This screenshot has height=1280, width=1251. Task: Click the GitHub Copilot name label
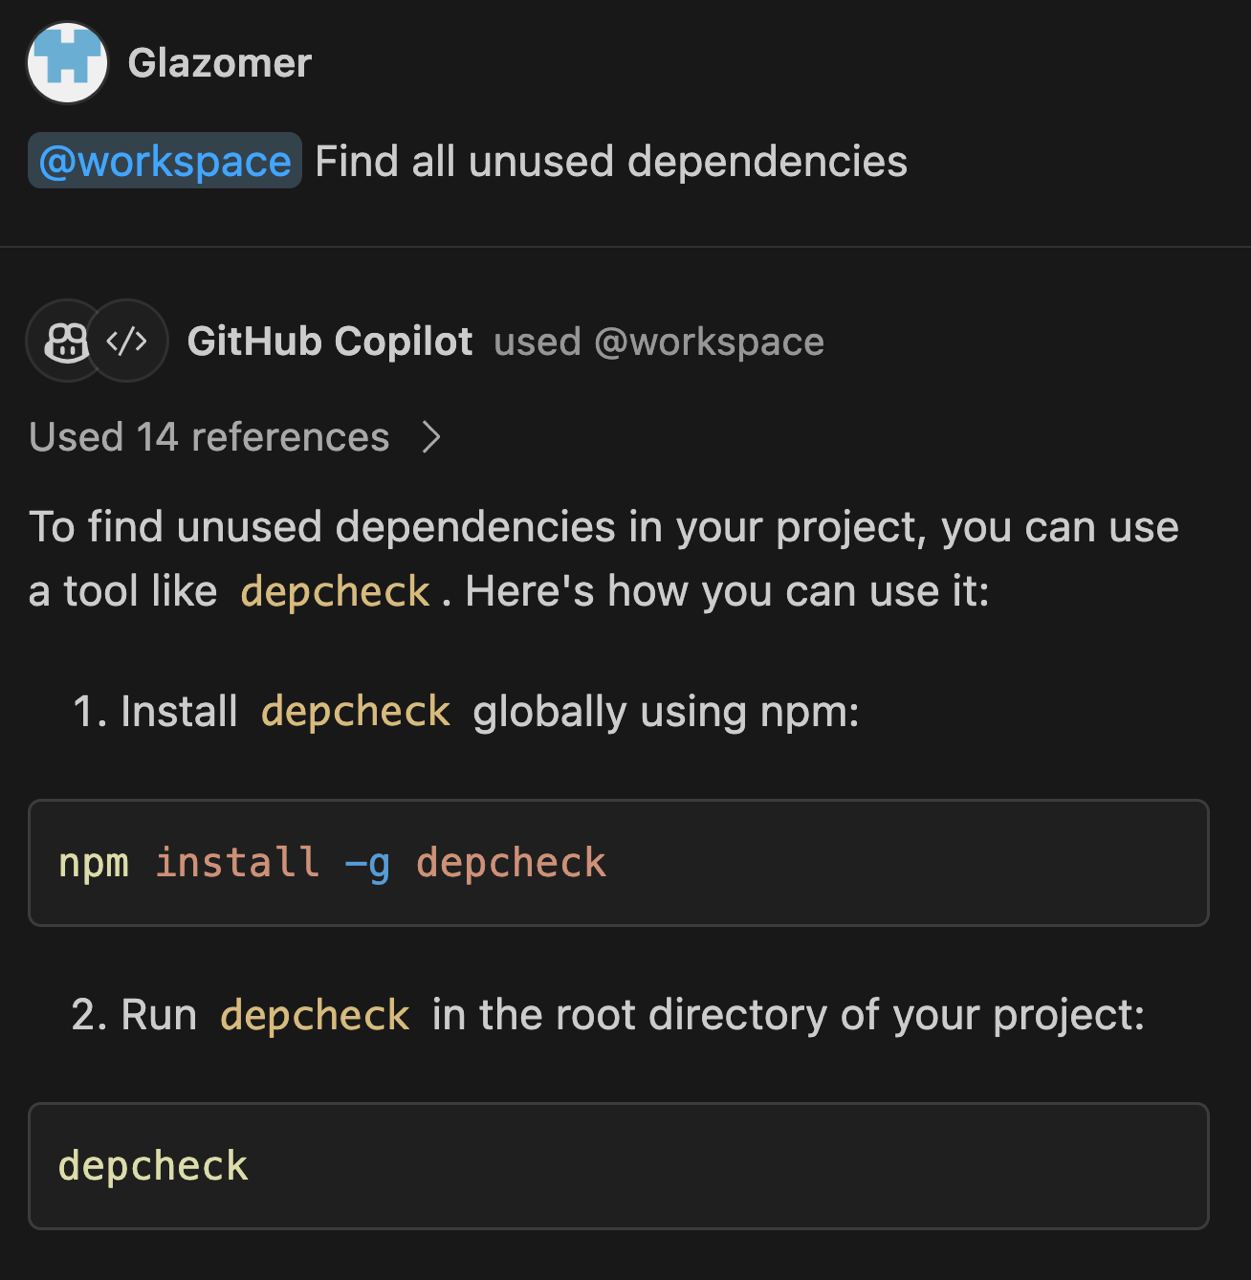click(330, 341)
